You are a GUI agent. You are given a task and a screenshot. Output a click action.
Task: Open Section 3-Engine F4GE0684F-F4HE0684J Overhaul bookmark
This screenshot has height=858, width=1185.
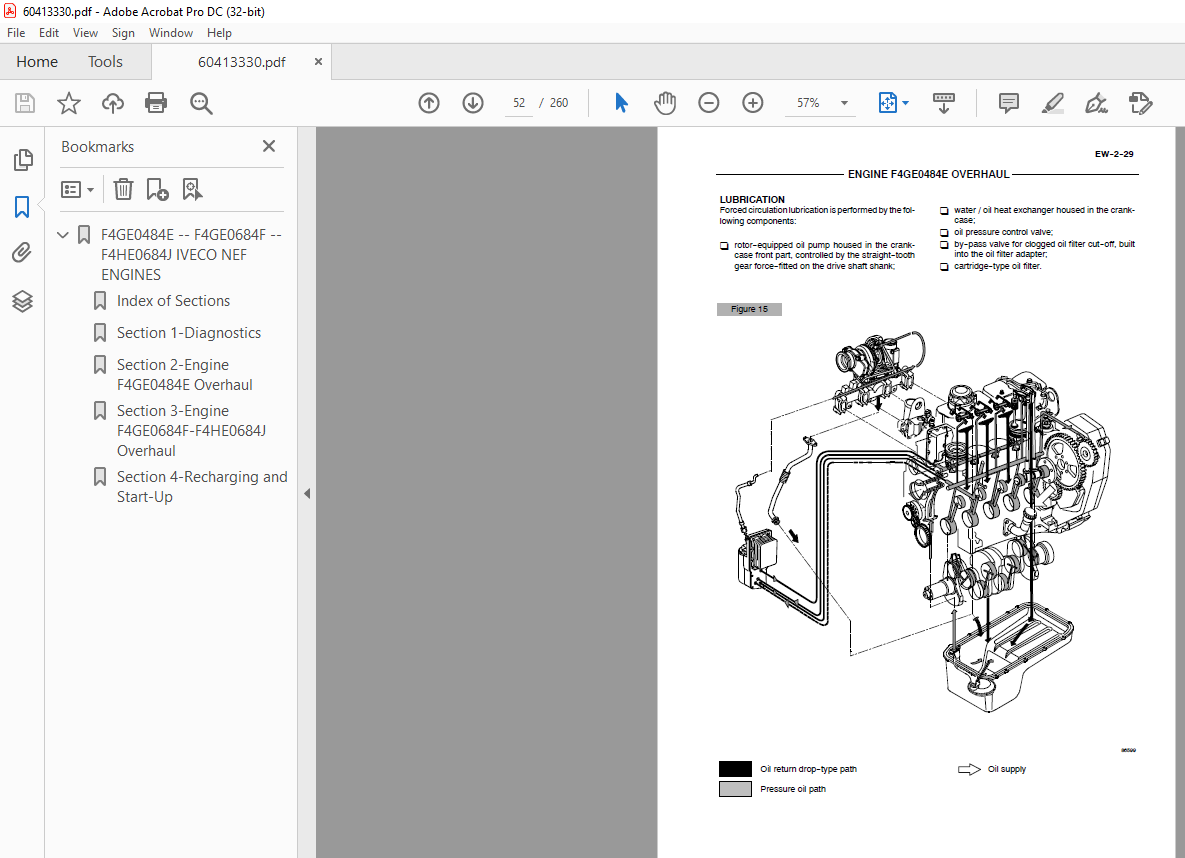191,430
